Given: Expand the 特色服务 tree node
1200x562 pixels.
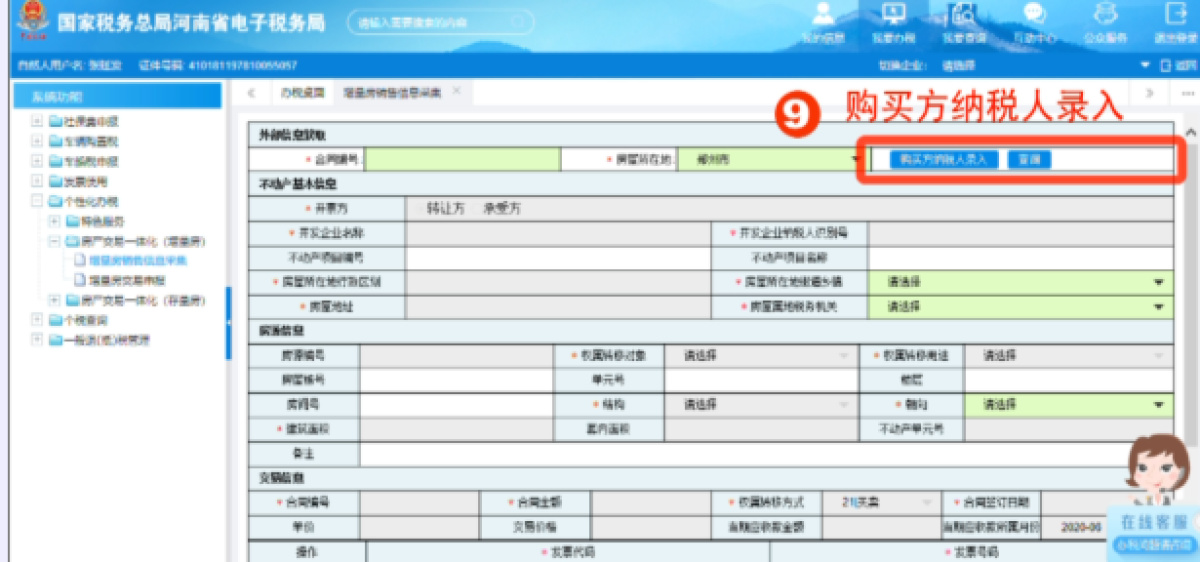Looking at the screenshot, I should [x=54, y=221].
